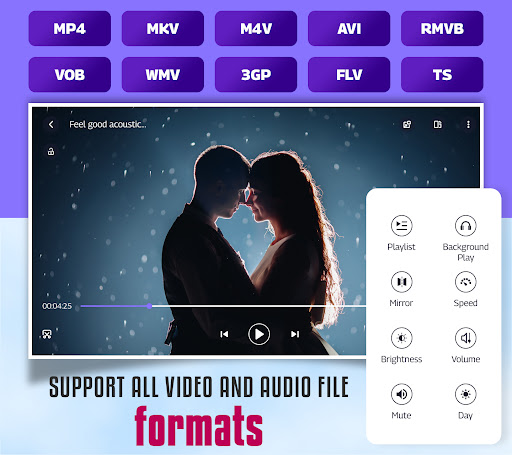Screen dimensions: 512x455
Task: Skip to the next track
Action: point(295,334)
